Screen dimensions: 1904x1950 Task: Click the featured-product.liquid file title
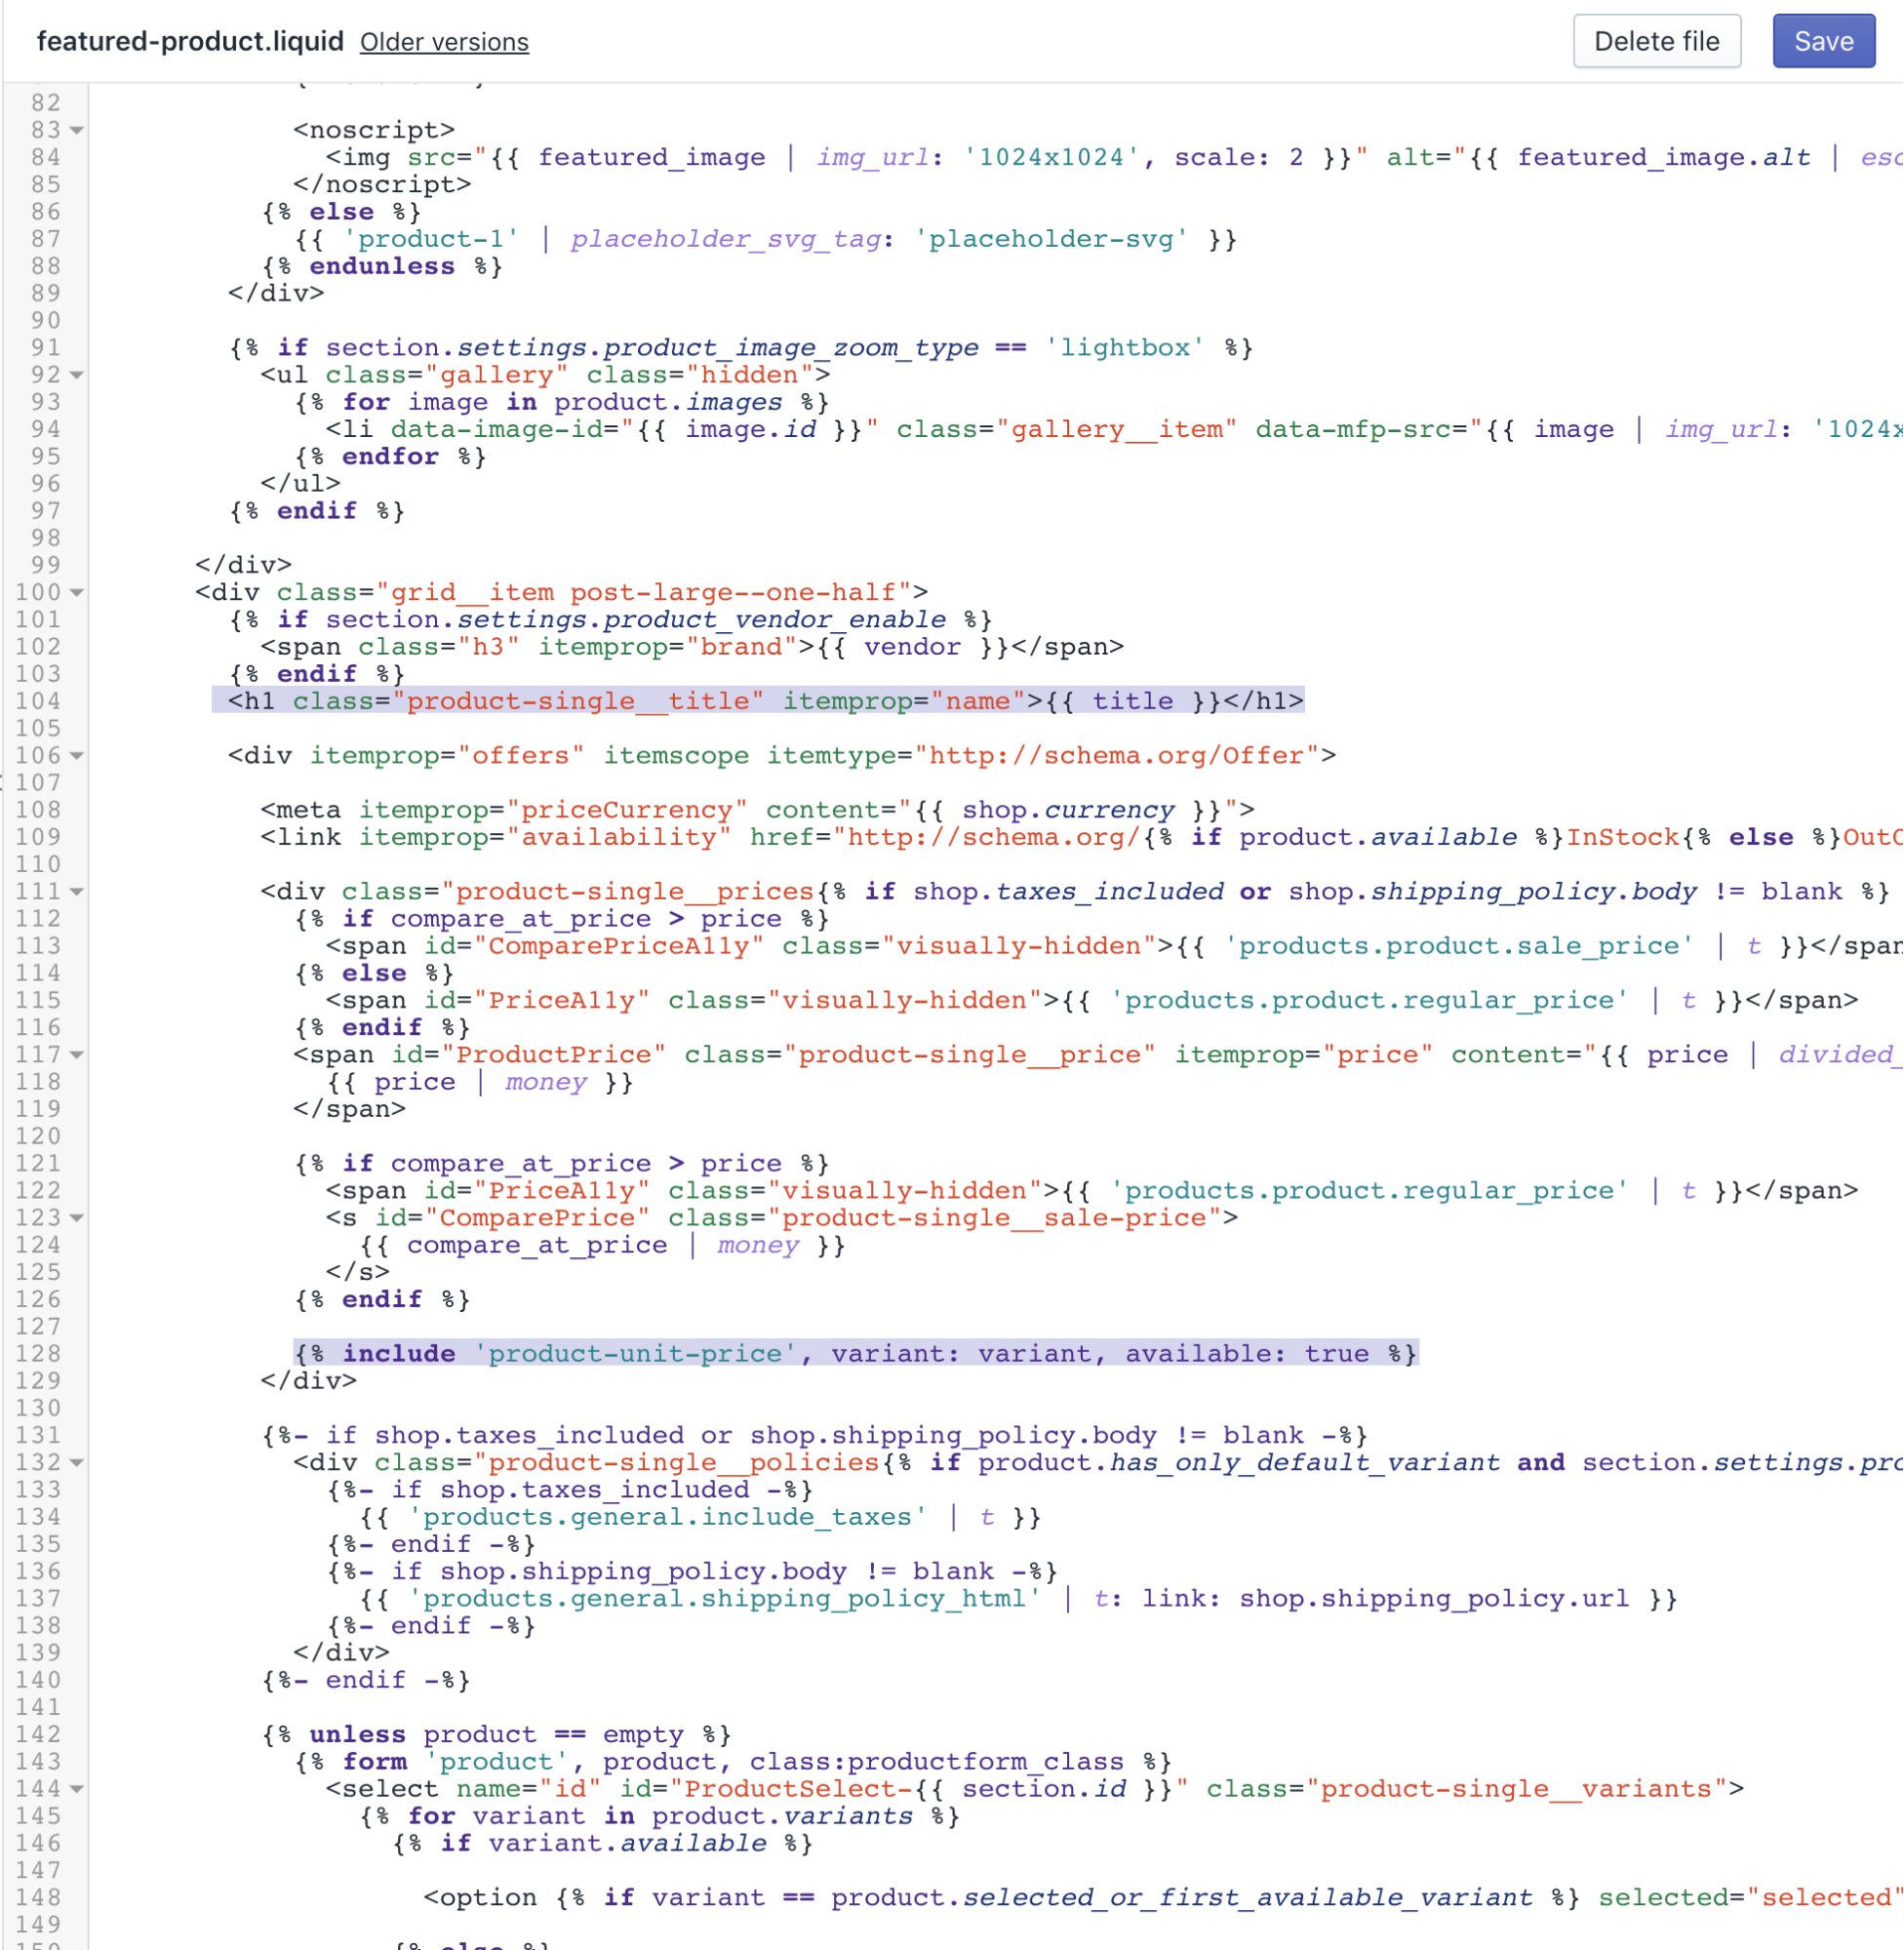coord(190,41)
